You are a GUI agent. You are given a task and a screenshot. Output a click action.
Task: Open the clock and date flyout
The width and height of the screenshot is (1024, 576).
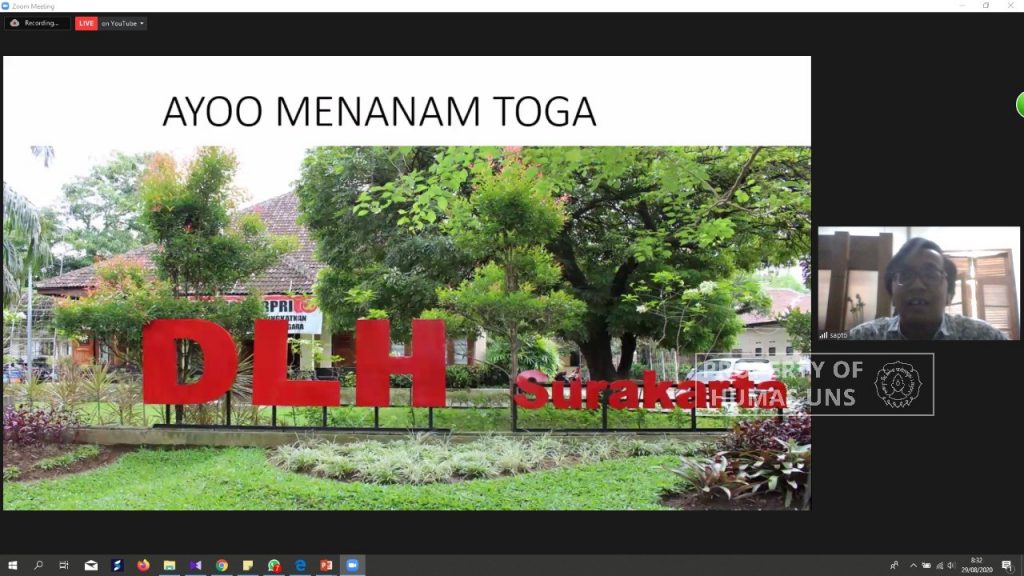[976, 566]
